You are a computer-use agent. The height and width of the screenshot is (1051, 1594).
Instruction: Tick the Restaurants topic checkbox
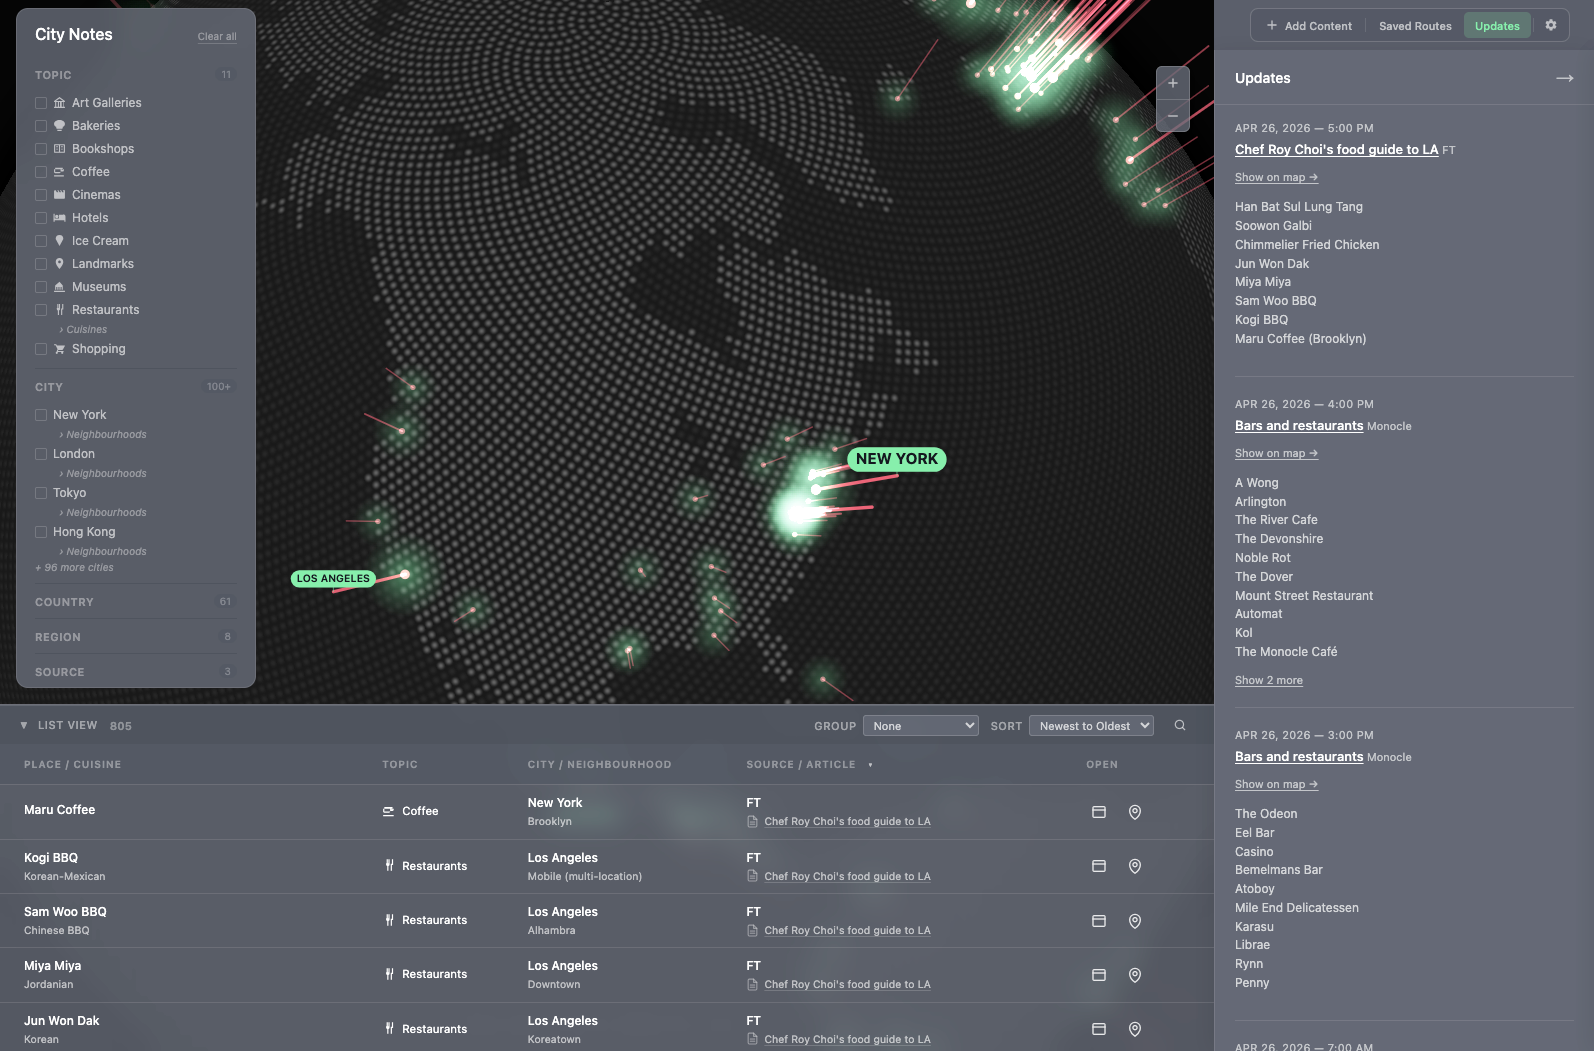coord(41,310)
